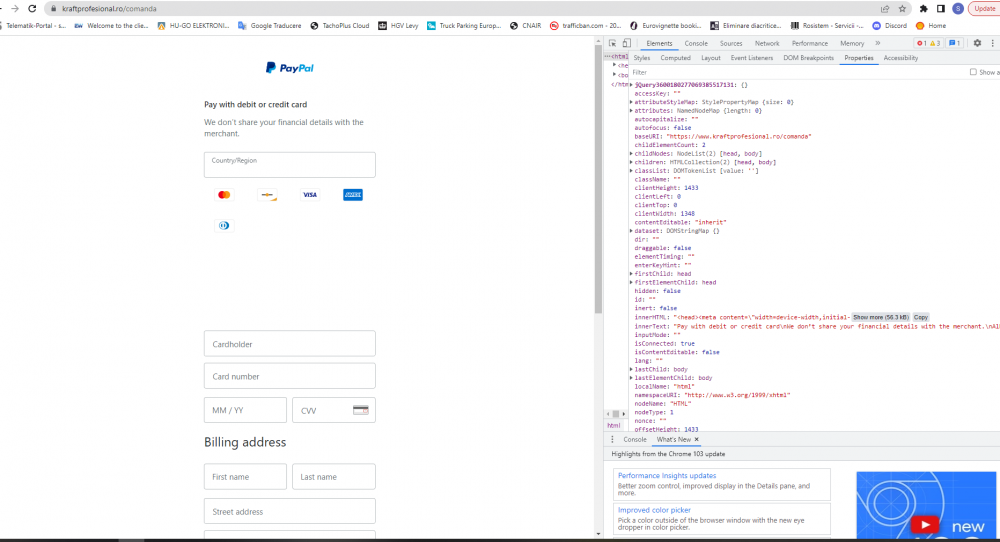
Task: Open the Computed sidebar tab
Action: pyautogui.click(x=675, y=58)
